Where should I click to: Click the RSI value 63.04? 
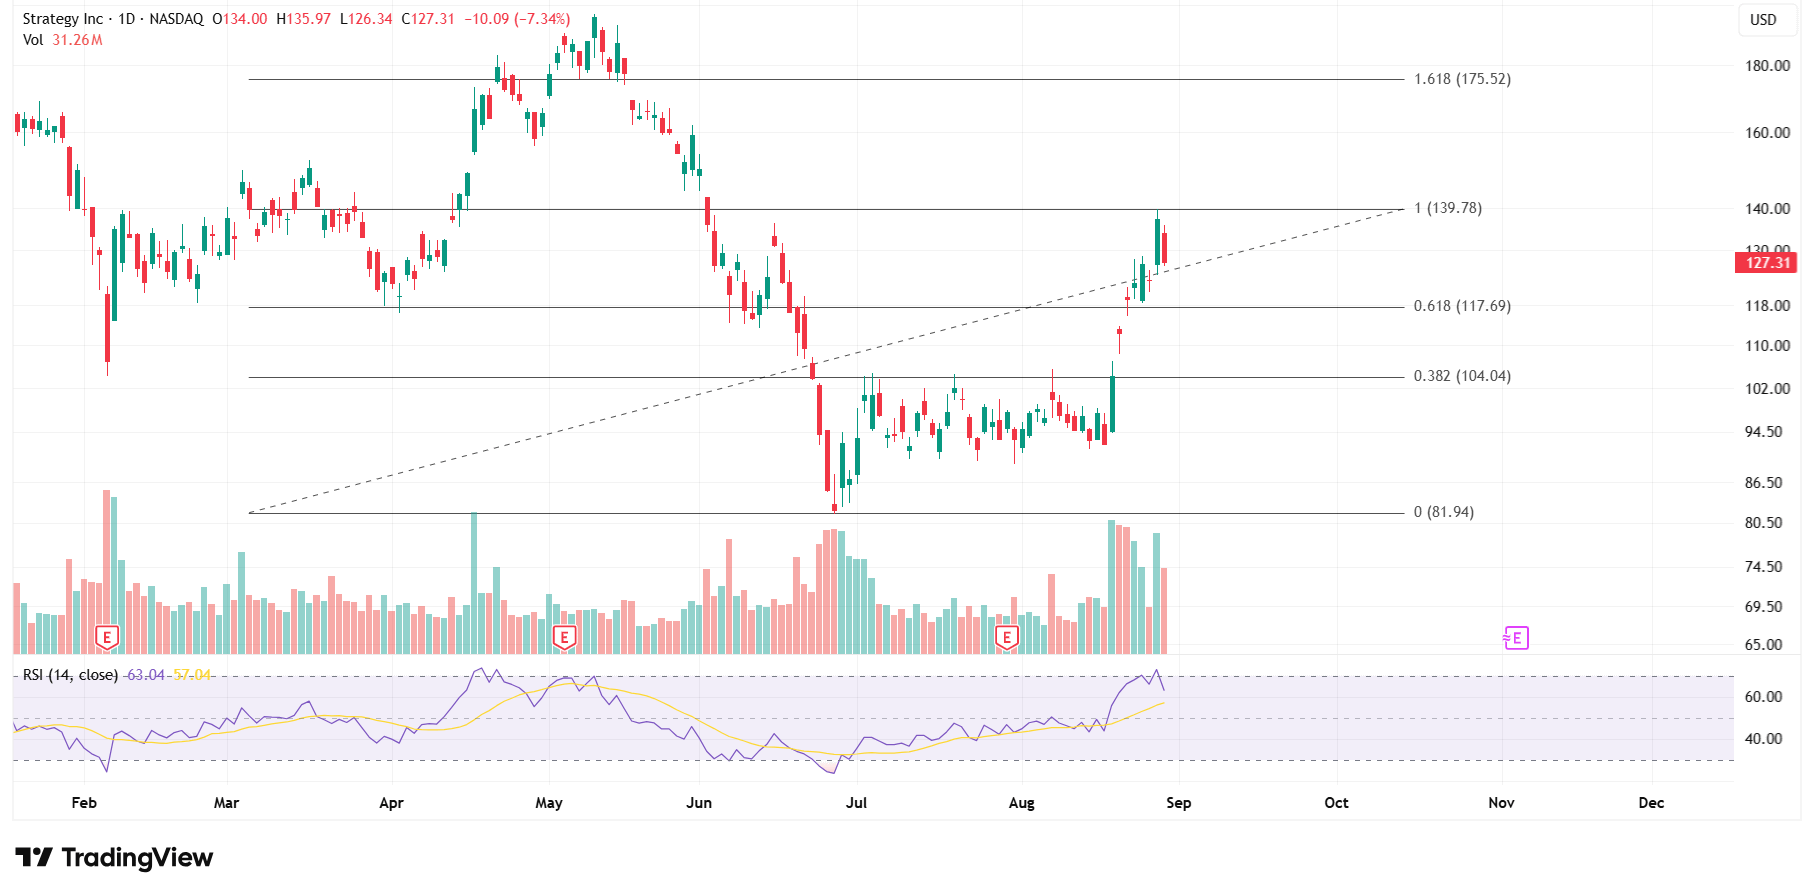pyautogui.click(x=146, y=675)
